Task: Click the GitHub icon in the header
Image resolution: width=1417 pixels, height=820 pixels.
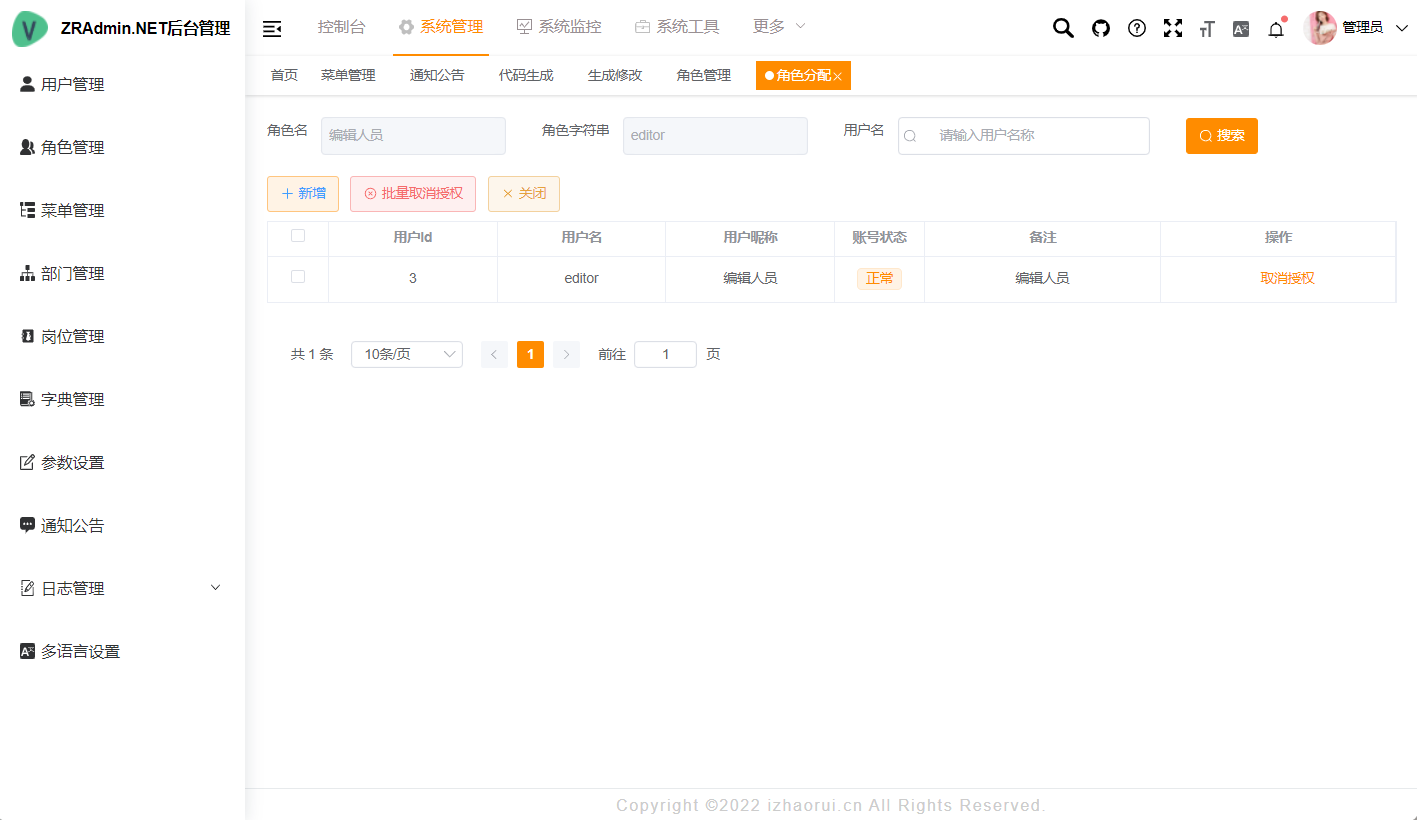Action: click(1100, 28)
